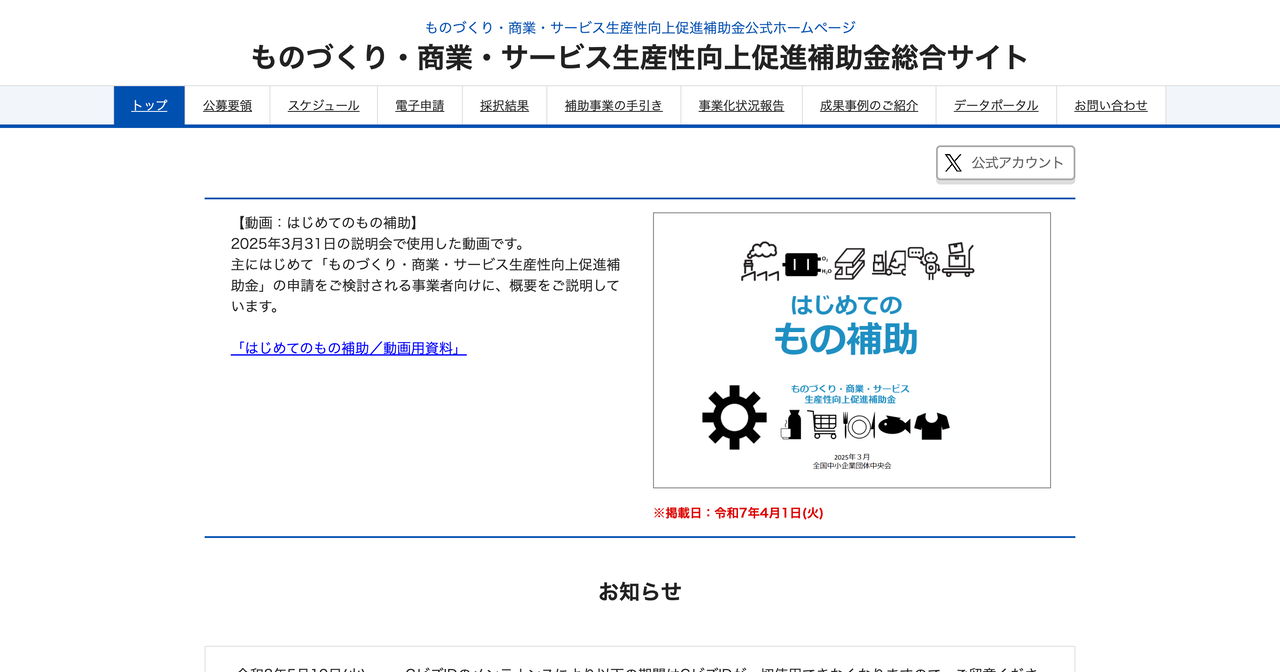Open 事業化状況報告 menu item
The height and width of the screenshot is (672, 1280).
click(x=741, y=105)
